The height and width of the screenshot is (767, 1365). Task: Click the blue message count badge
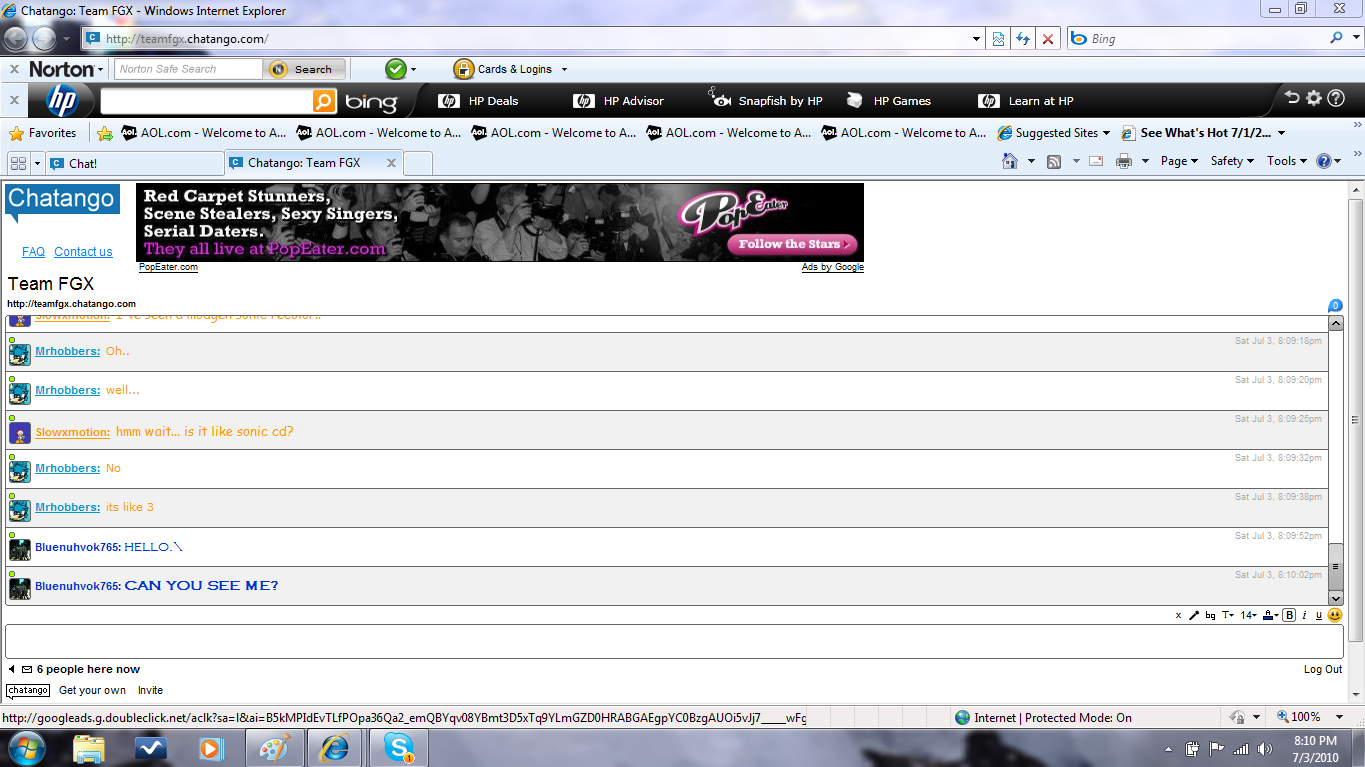[1335, 306]
